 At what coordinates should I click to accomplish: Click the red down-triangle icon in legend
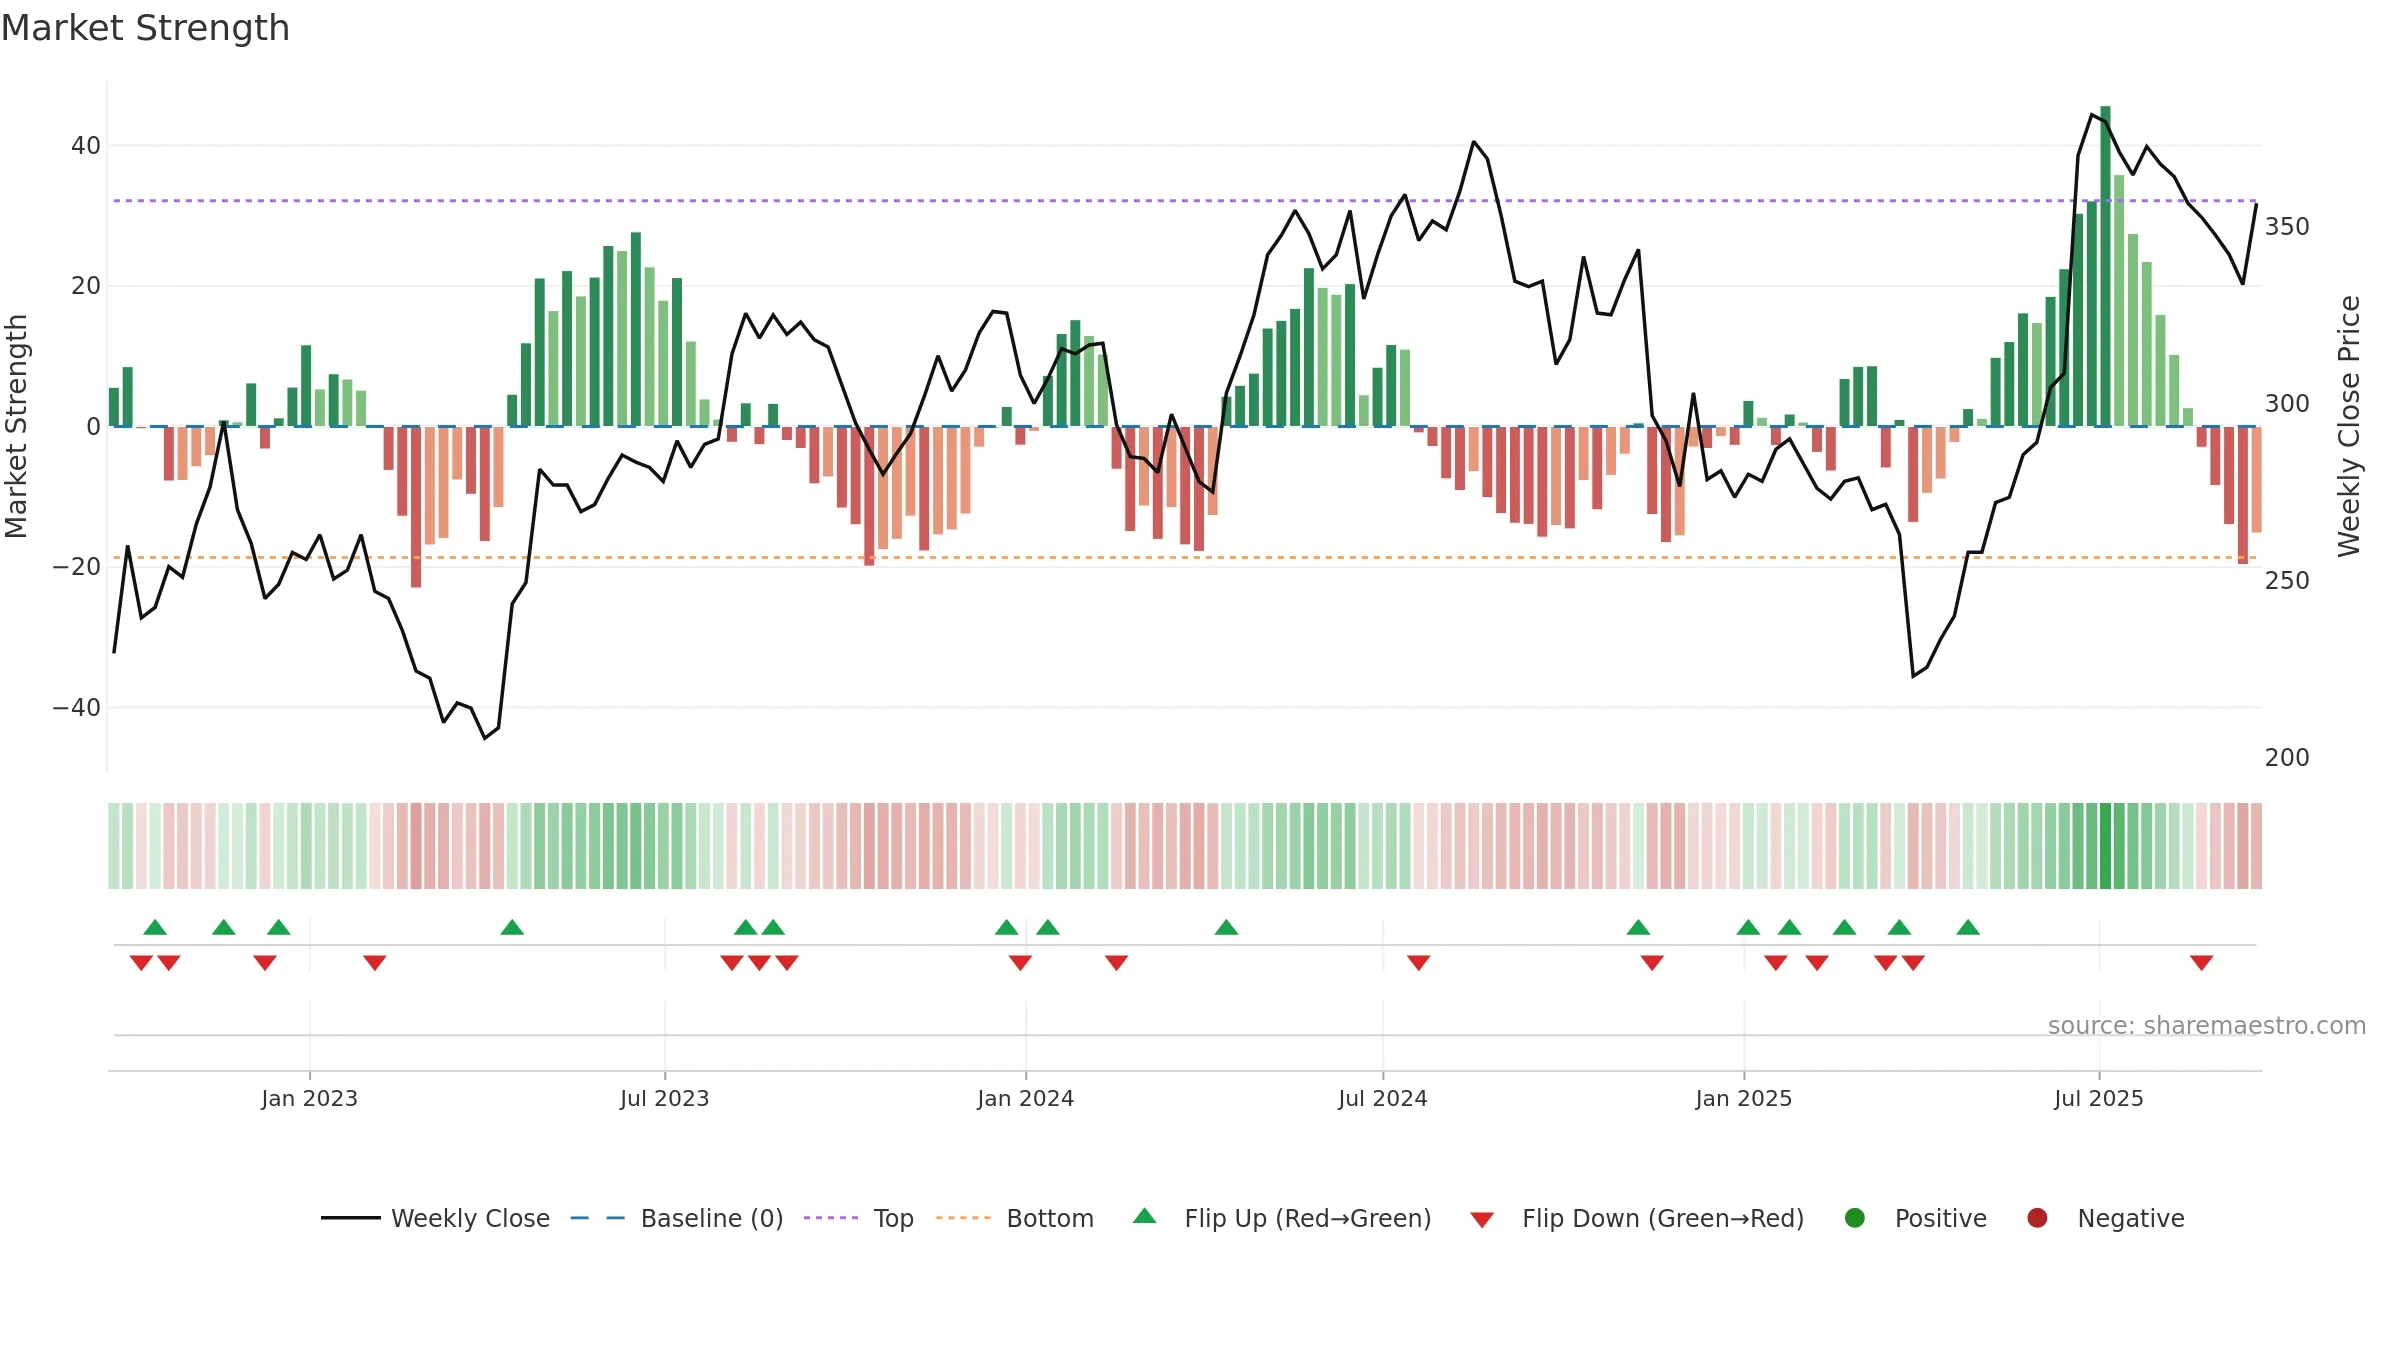[1482, 1220]
